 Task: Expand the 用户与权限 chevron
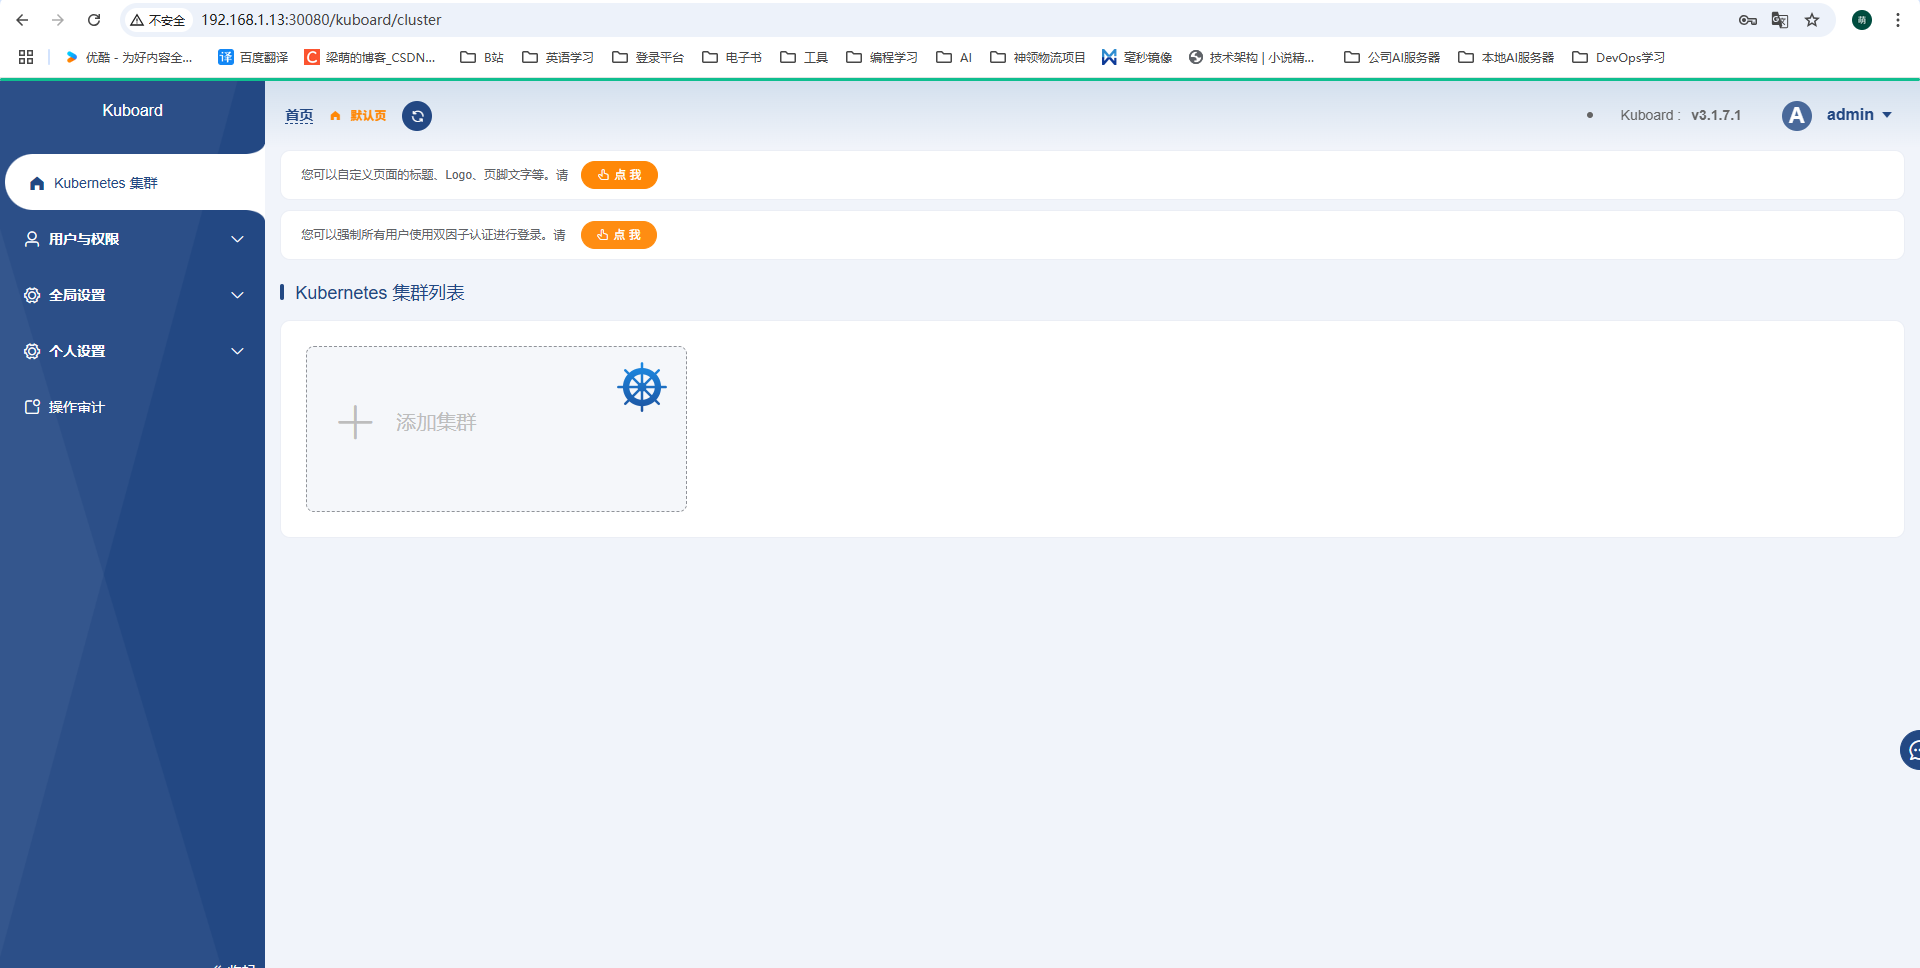click(237, 239)
